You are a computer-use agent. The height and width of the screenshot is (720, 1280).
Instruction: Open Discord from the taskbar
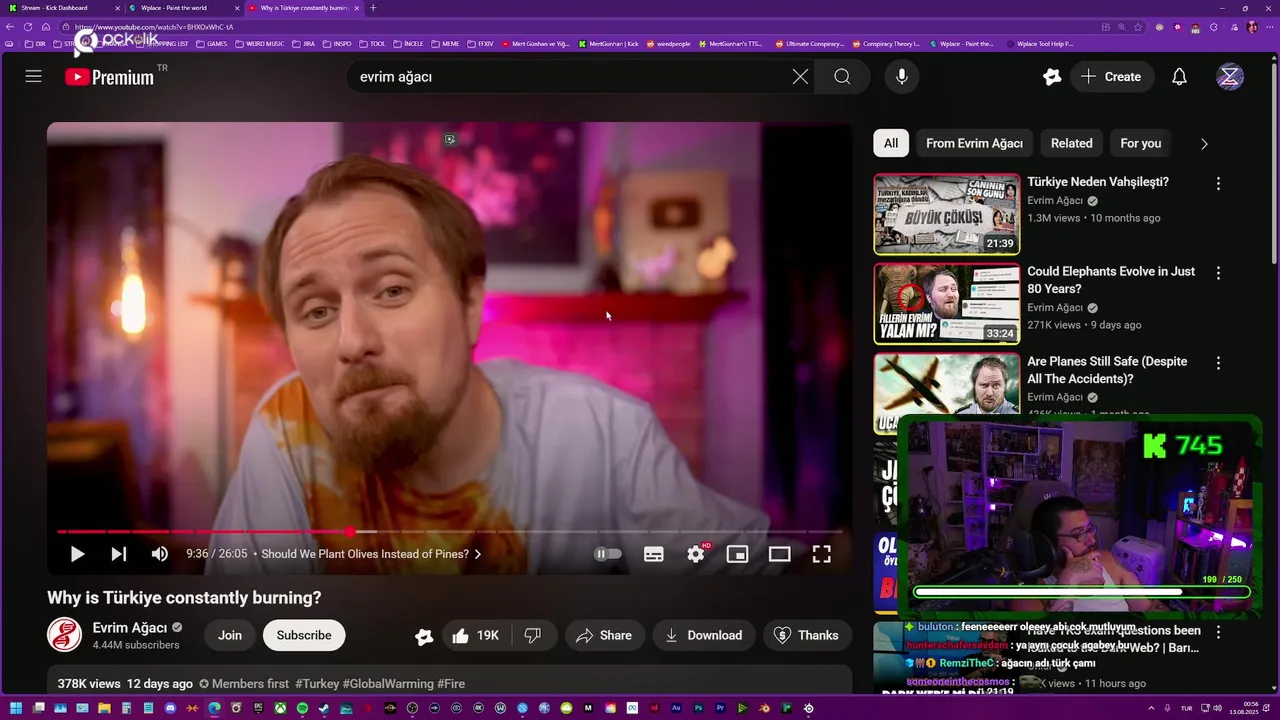click(170, 708)
